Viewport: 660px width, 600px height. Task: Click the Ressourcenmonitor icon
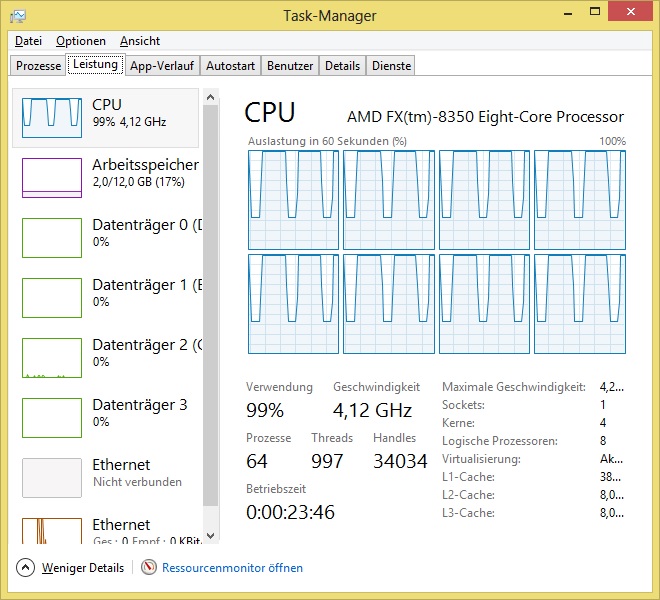149,568
